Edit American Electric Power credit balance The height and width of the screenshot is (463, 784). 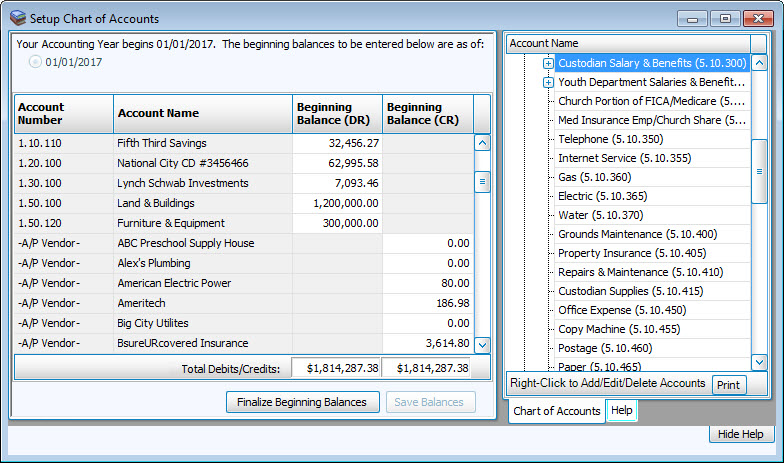[427, 283]
